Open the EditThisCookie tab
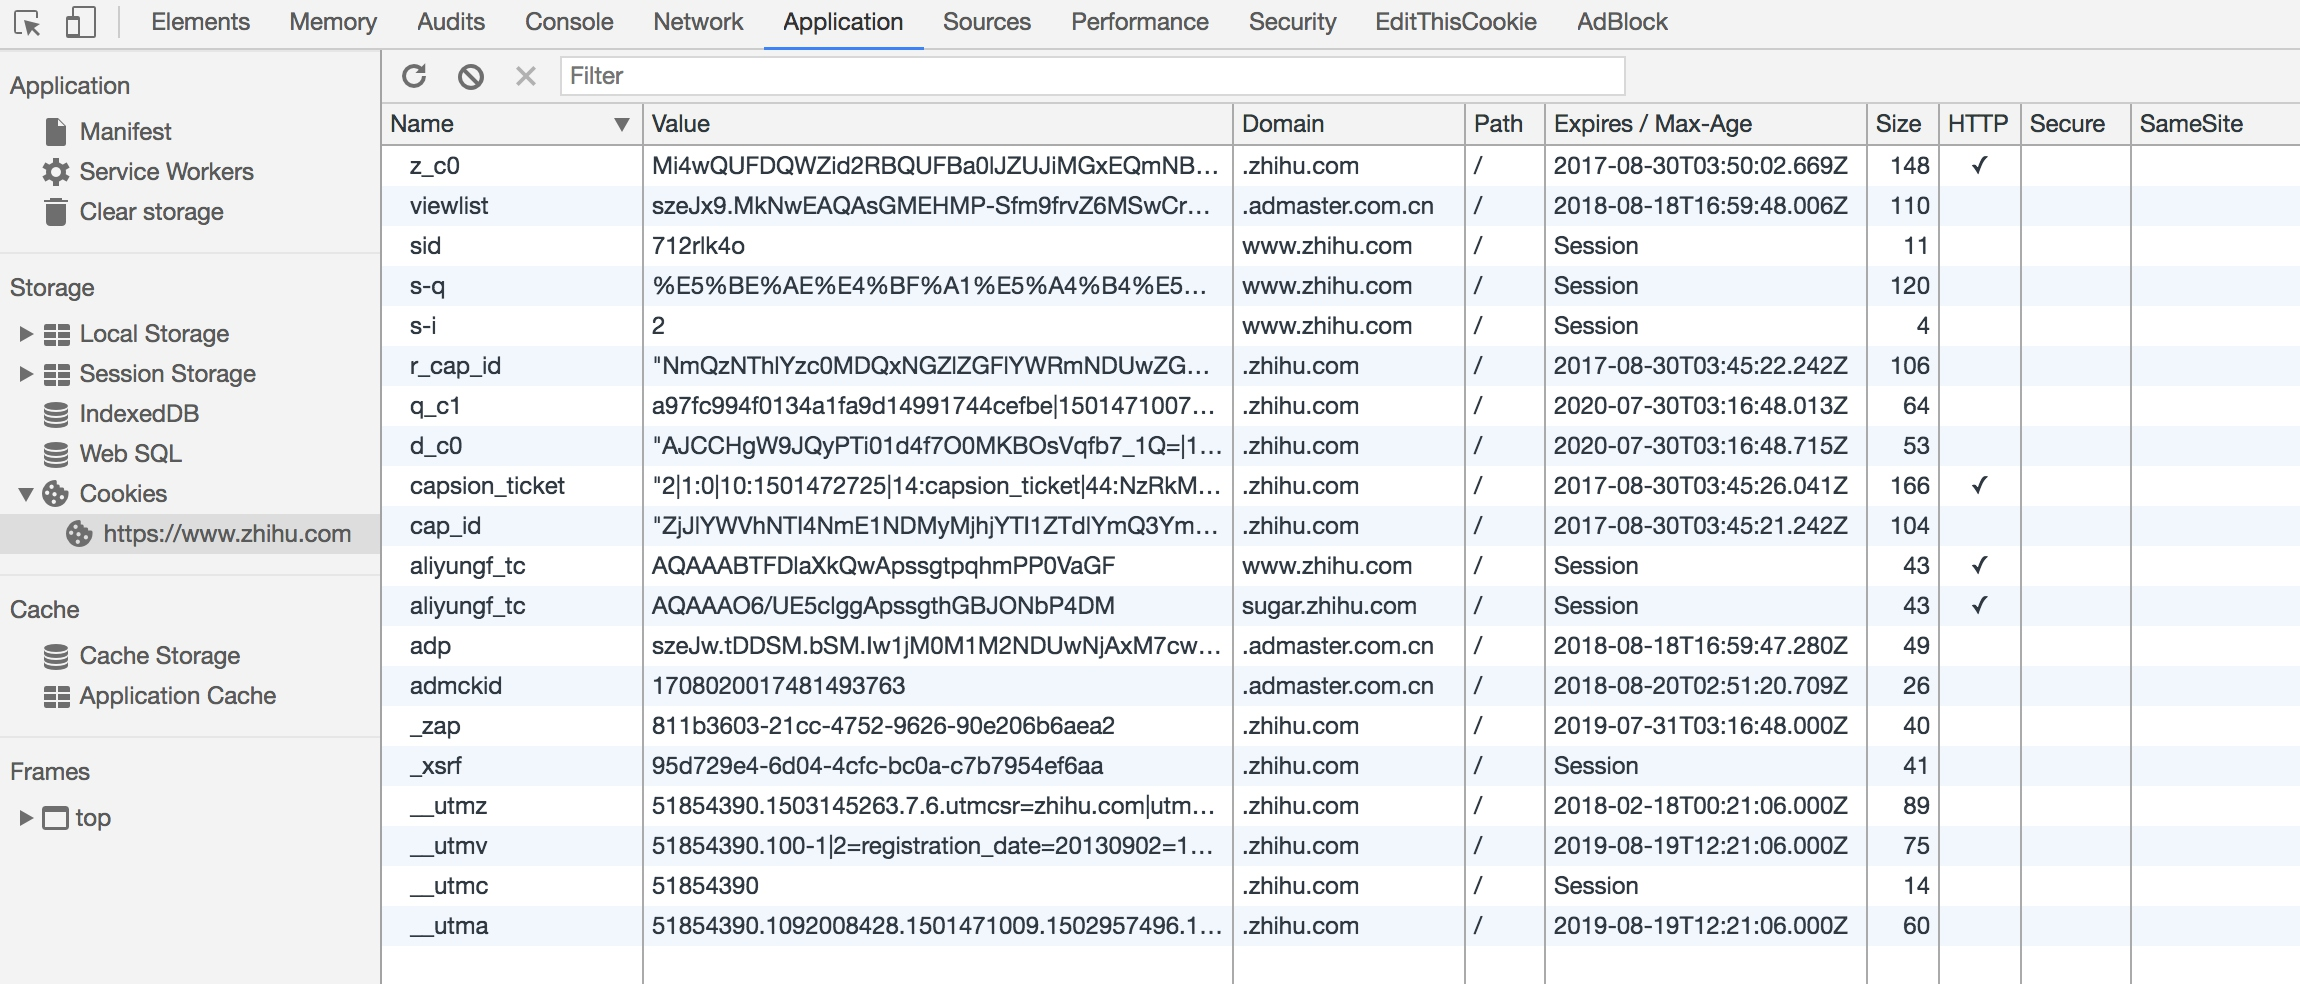 tap(1456, 22)
